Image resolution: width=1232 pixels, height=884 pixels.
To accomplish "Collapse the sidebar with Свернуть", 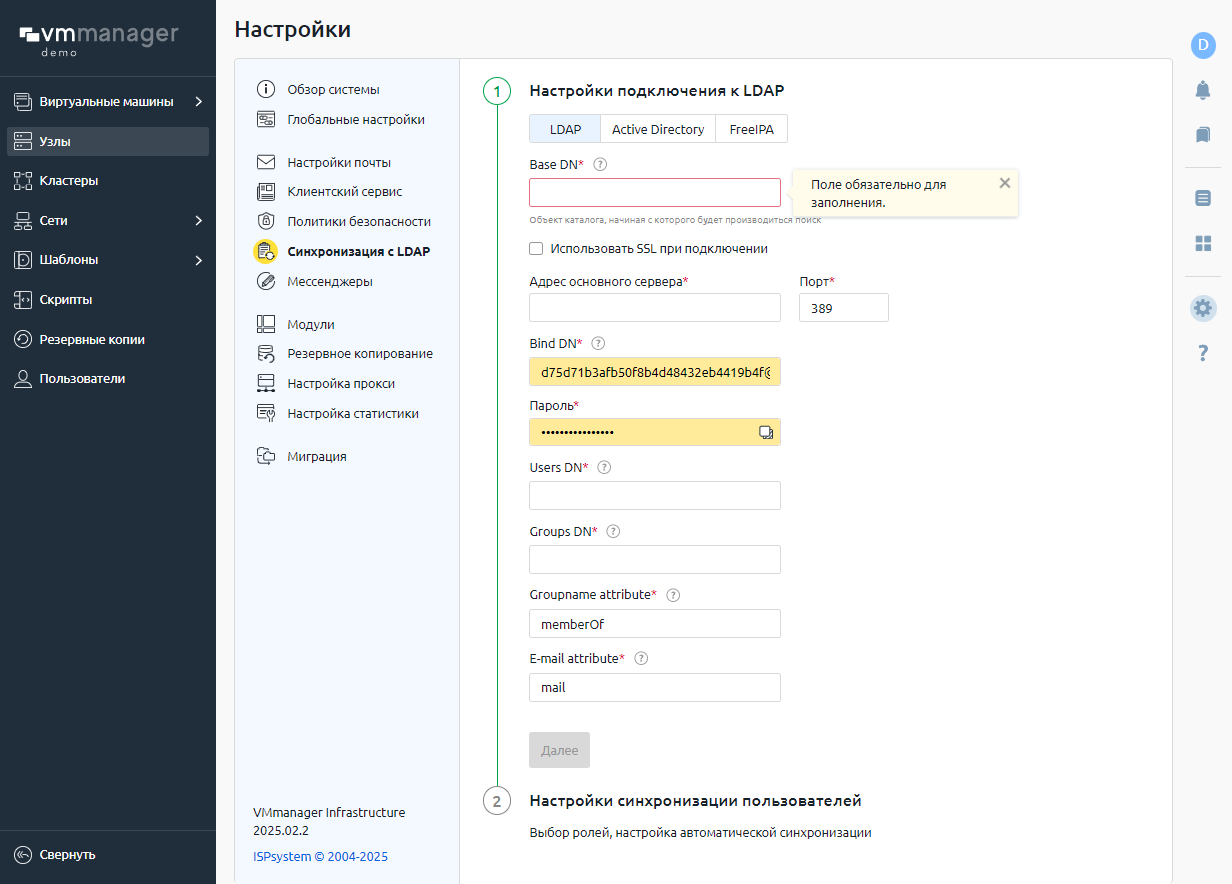I will point(67,855).
